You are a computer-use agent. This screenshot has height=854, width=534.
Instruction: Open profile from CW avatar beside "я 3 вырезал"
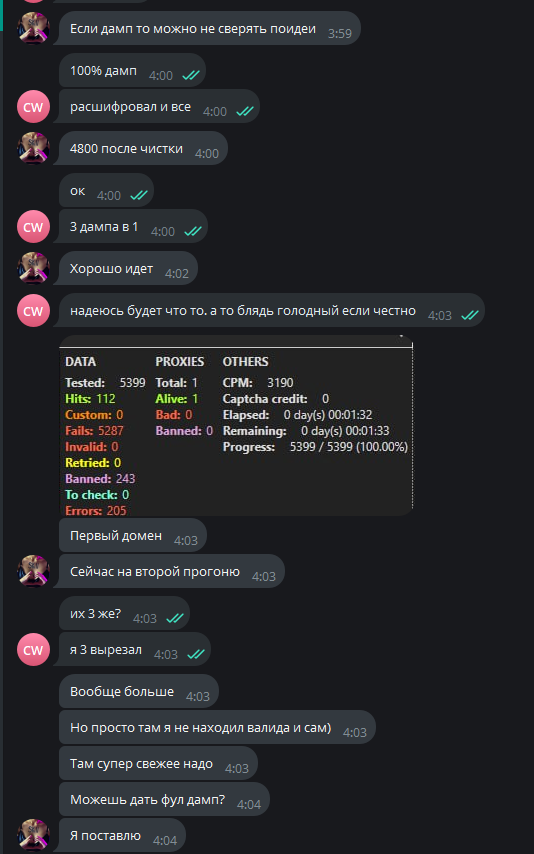pos(33,650)
